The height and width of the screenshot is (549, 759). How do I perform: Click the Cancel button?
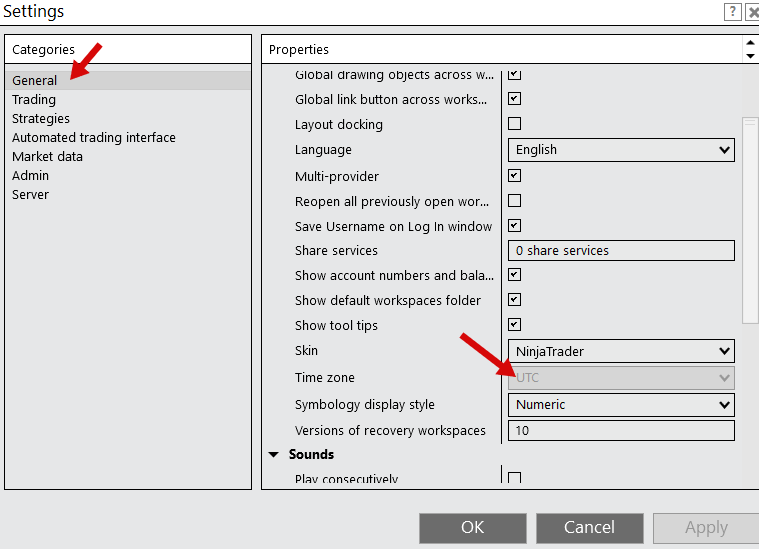pyautogui.click(x=589, y=527)
